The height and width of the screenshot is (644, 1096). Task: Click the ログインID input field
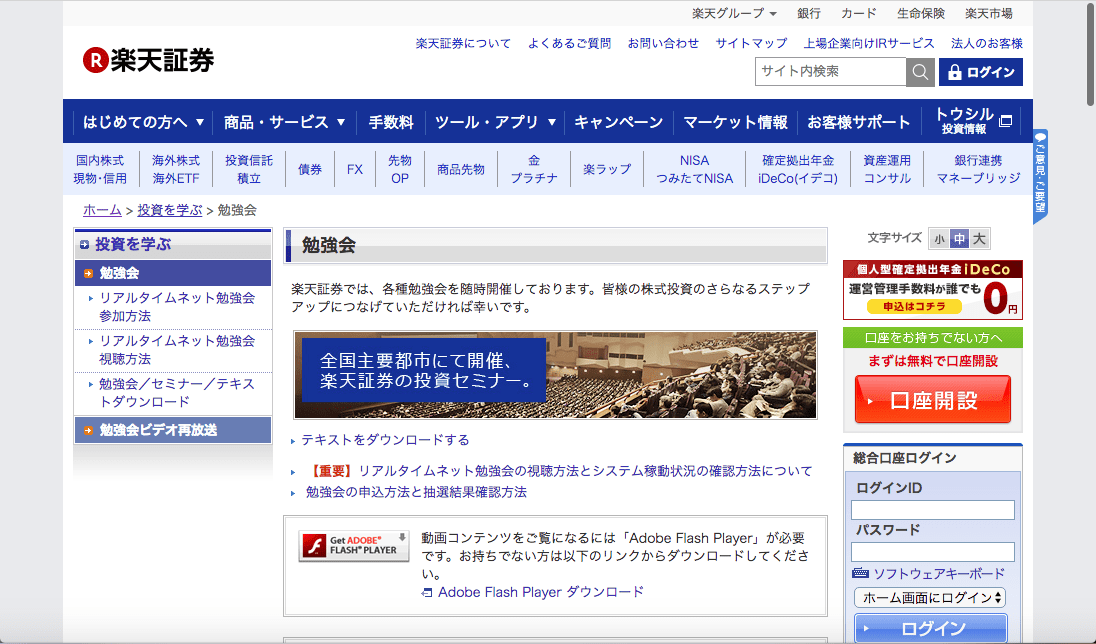coord(932,510)
